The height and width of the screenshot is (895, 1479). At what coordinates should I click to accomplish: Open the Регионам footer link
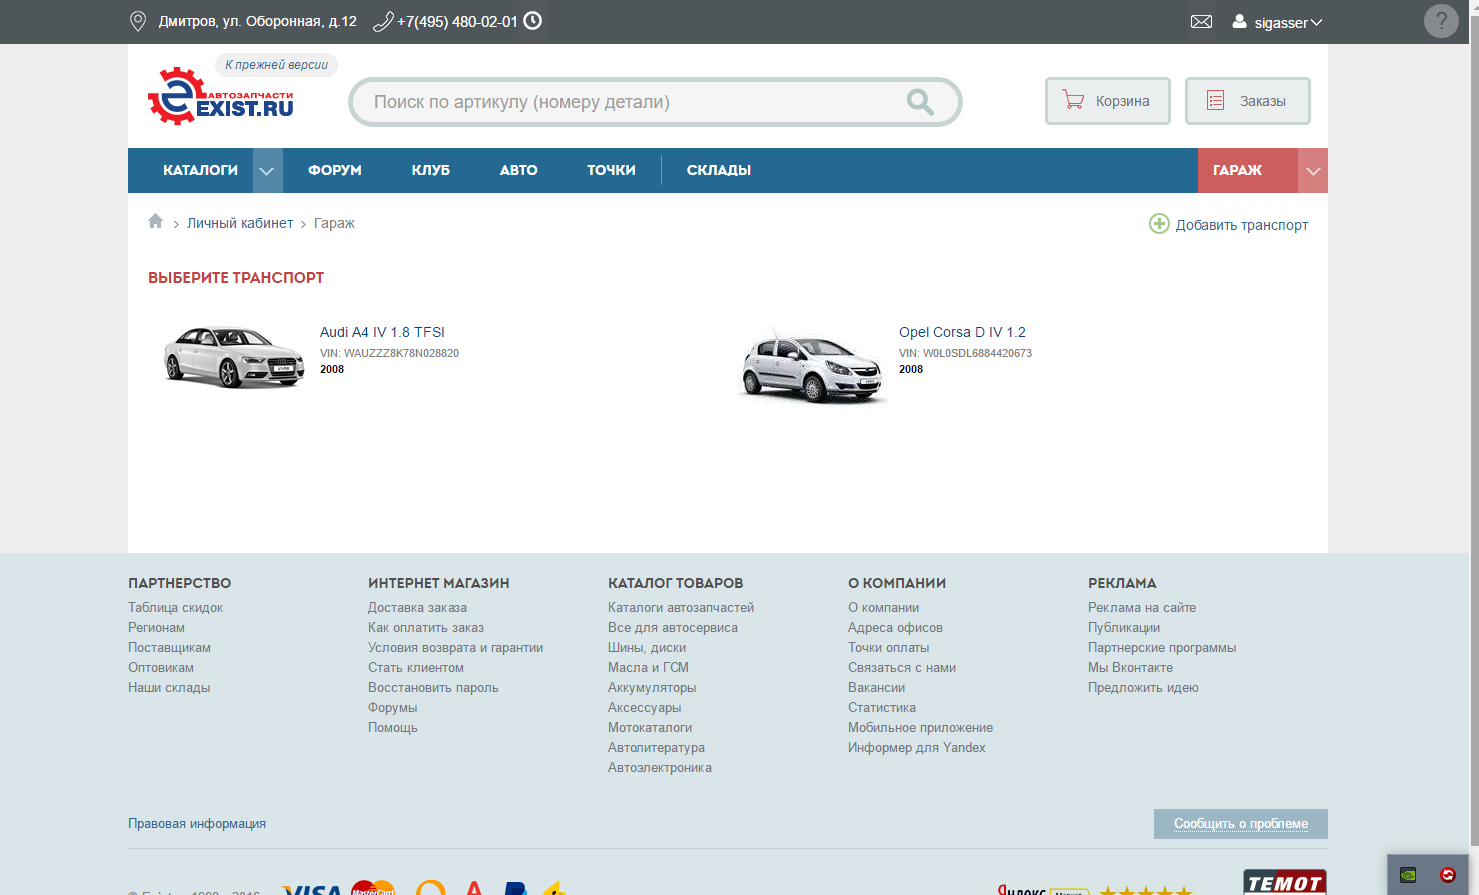[156, 627]
